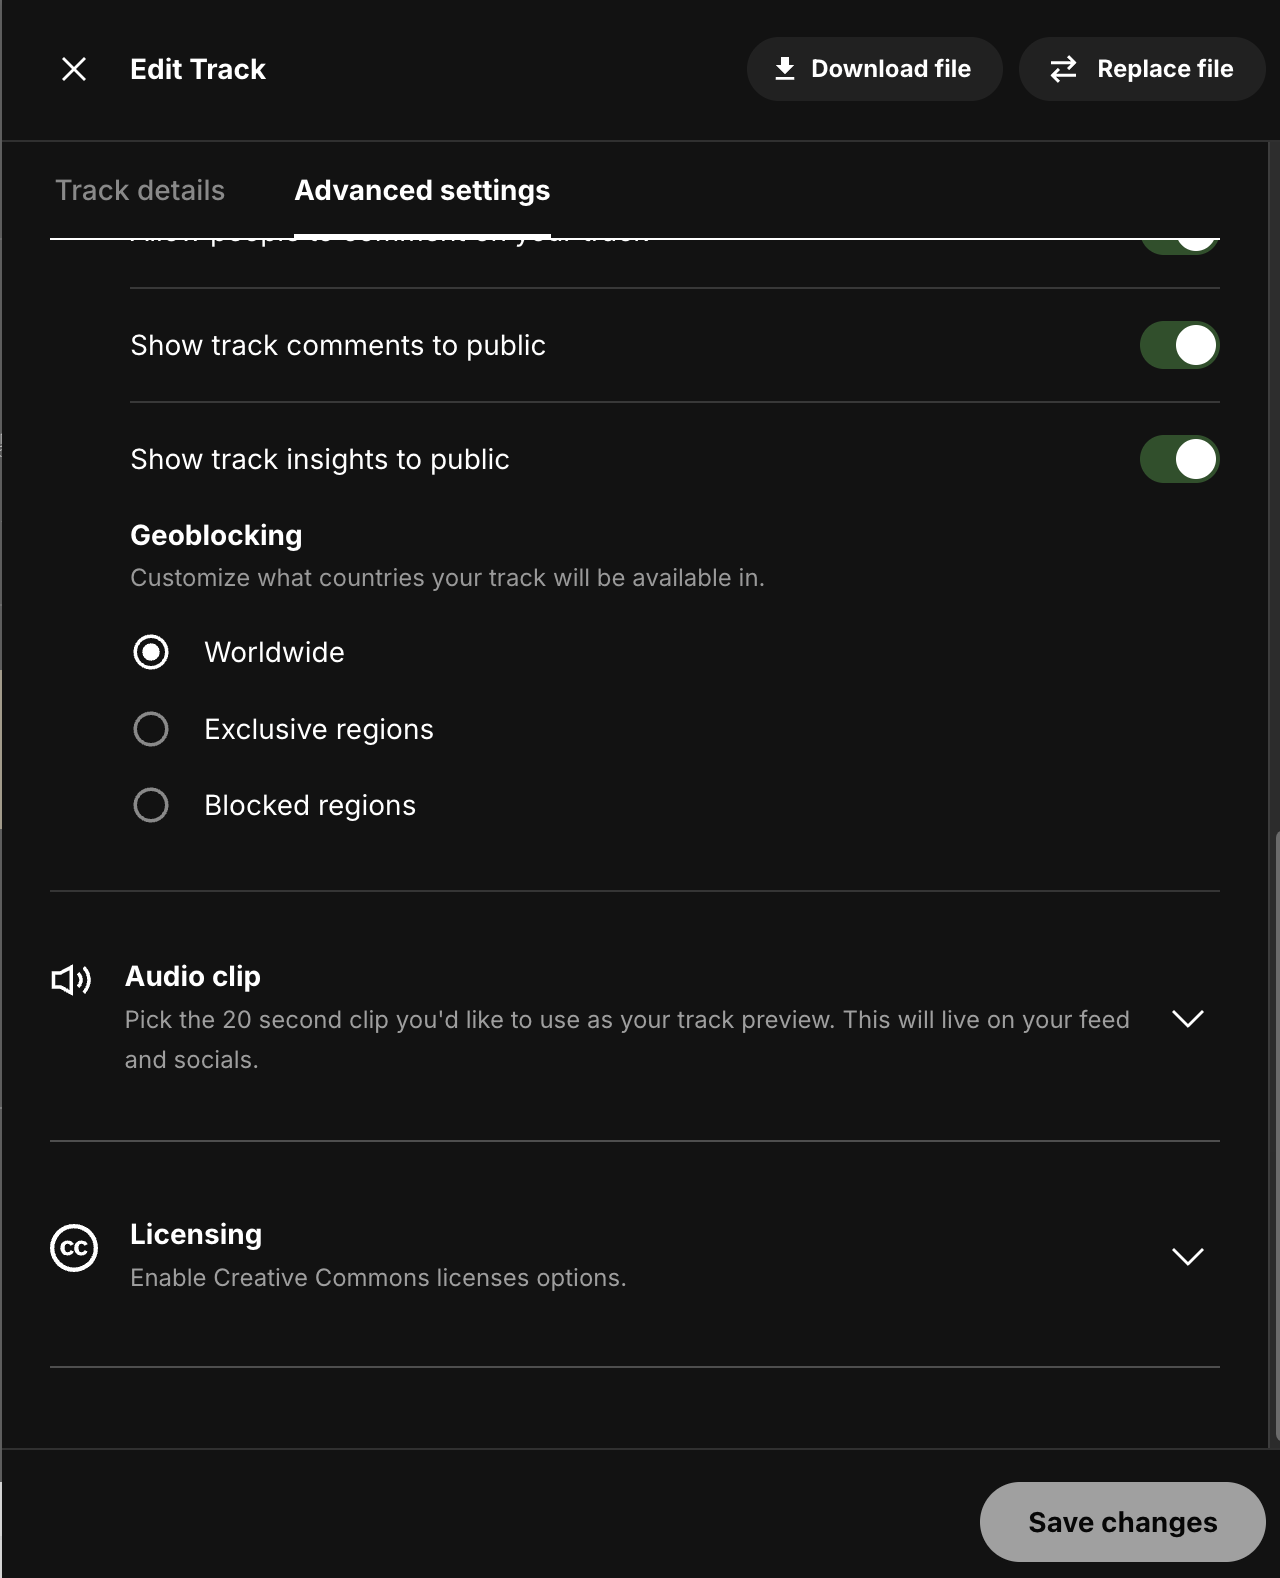Image resolution: width=1280 pixels, height=1578 pixels.
Task: Select Blocked regions
Action: click(x=150, y=804)
